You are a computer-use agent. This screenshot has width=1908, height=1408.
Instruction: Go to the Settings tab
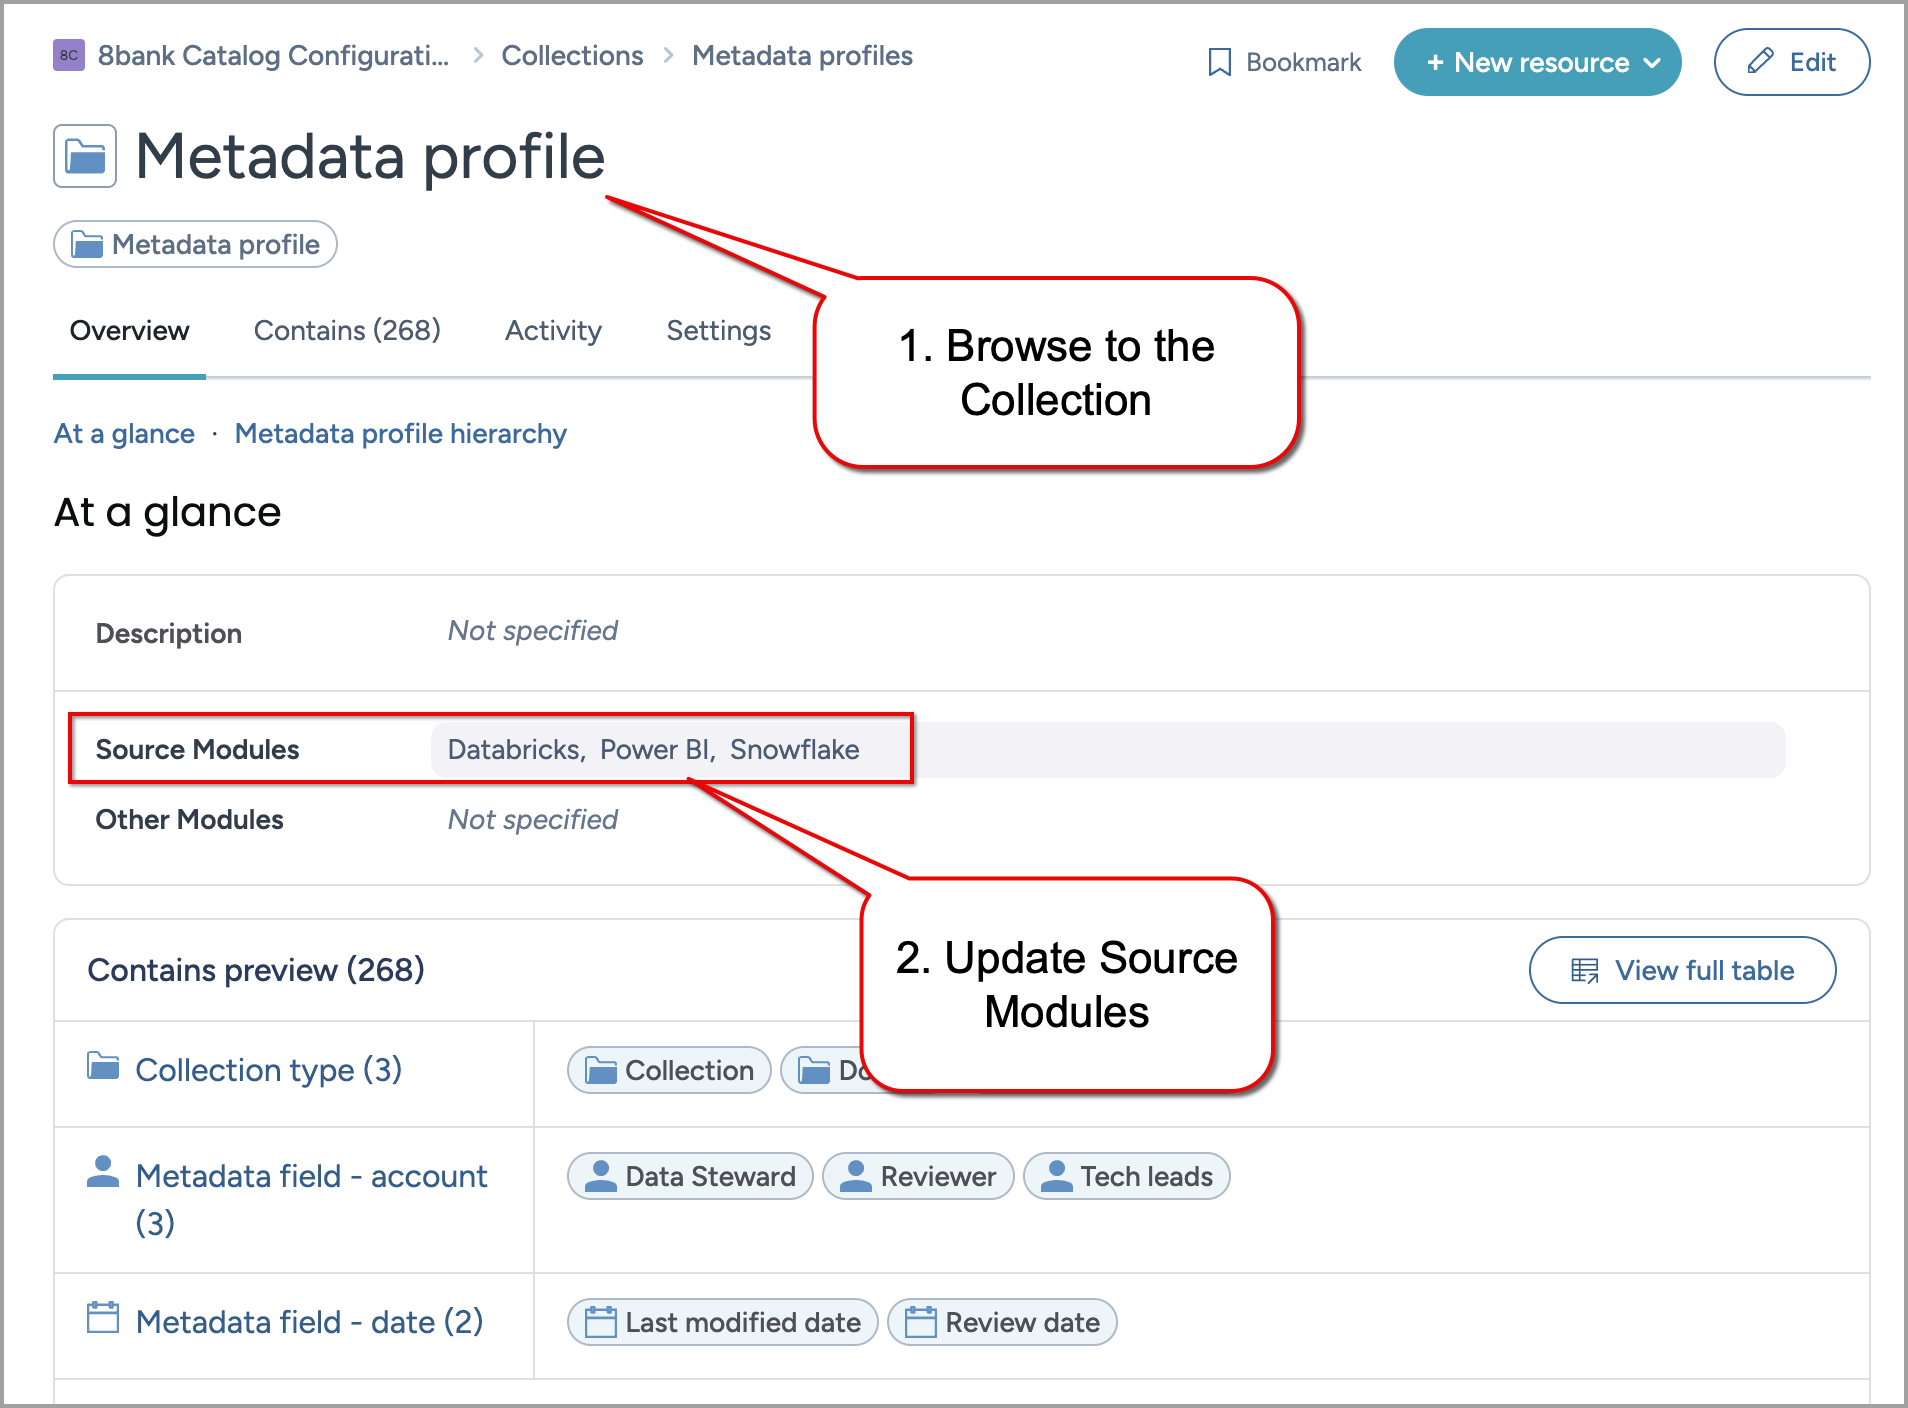tap(718, 331)
